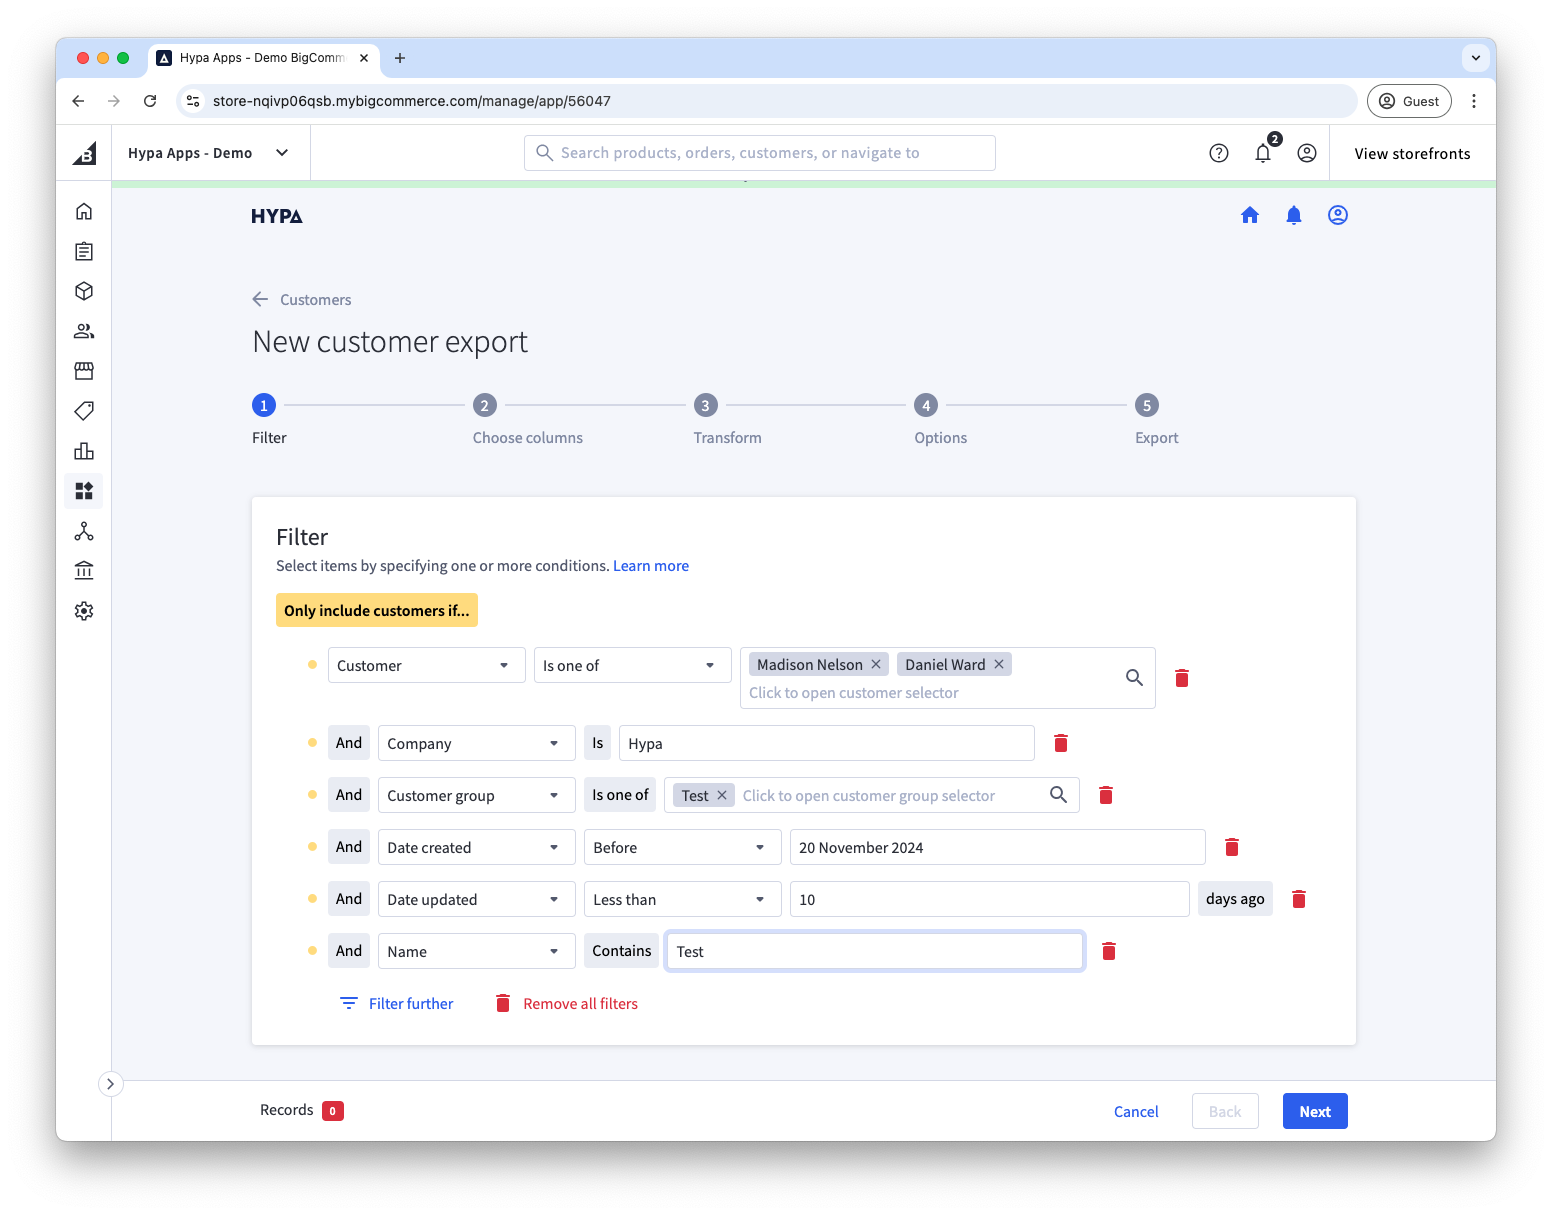Remove the Test customer group chip

[722, 794]
